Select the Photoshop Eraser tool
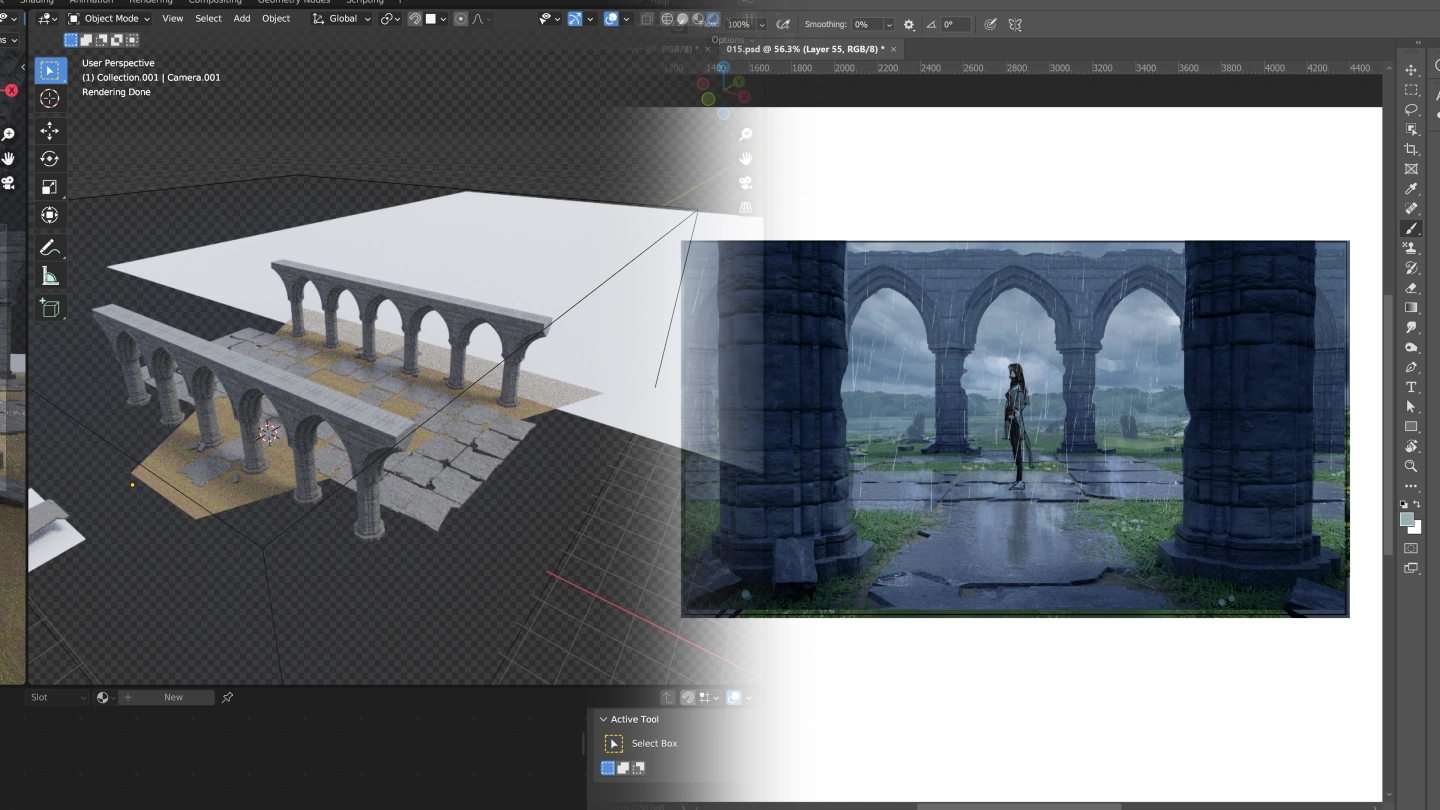 pyautogui.click(x=1411, y=288)
